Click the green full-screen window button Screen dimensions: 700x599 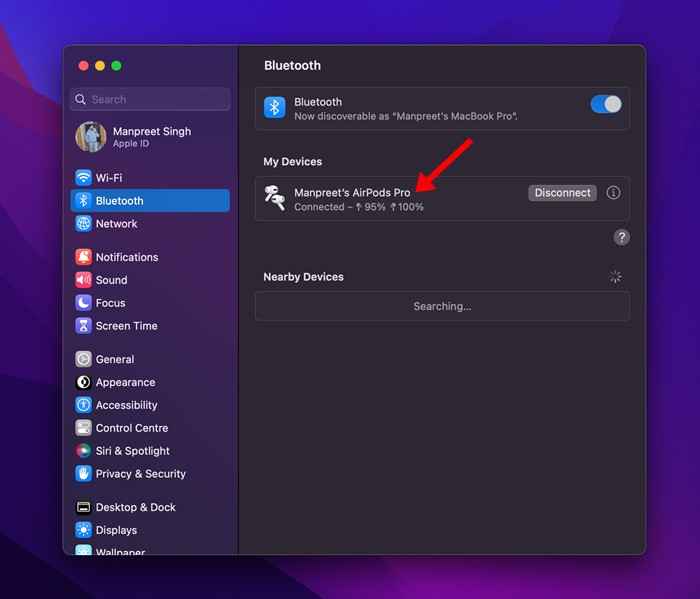[x=117, y=66]
